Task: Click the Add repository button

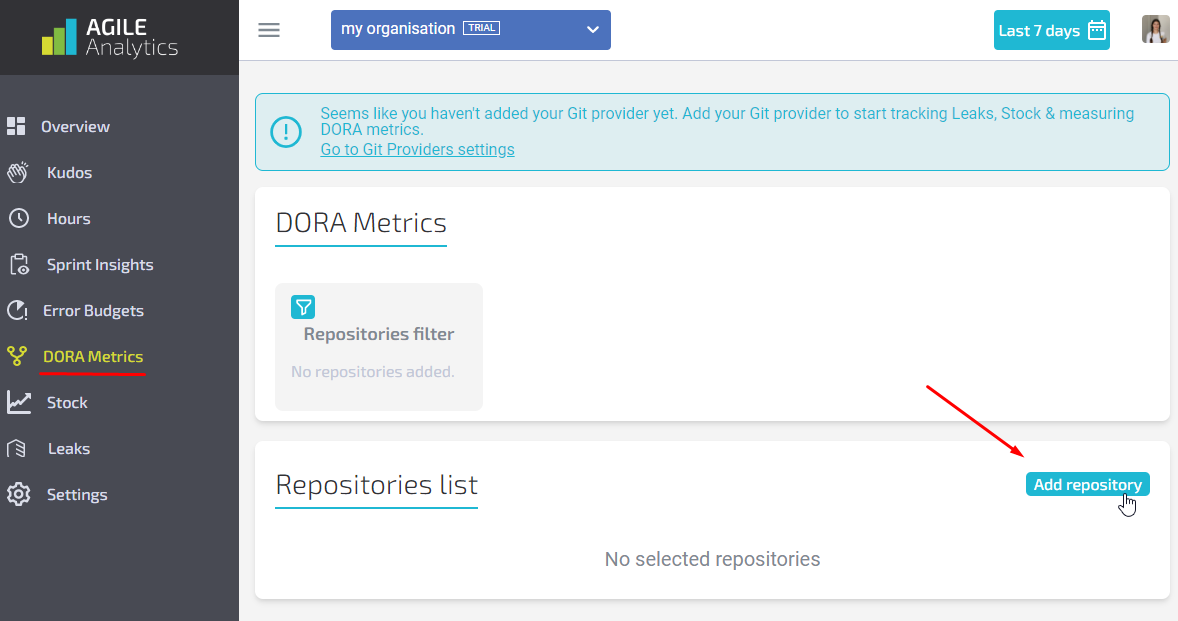Action: [1087, 484]
